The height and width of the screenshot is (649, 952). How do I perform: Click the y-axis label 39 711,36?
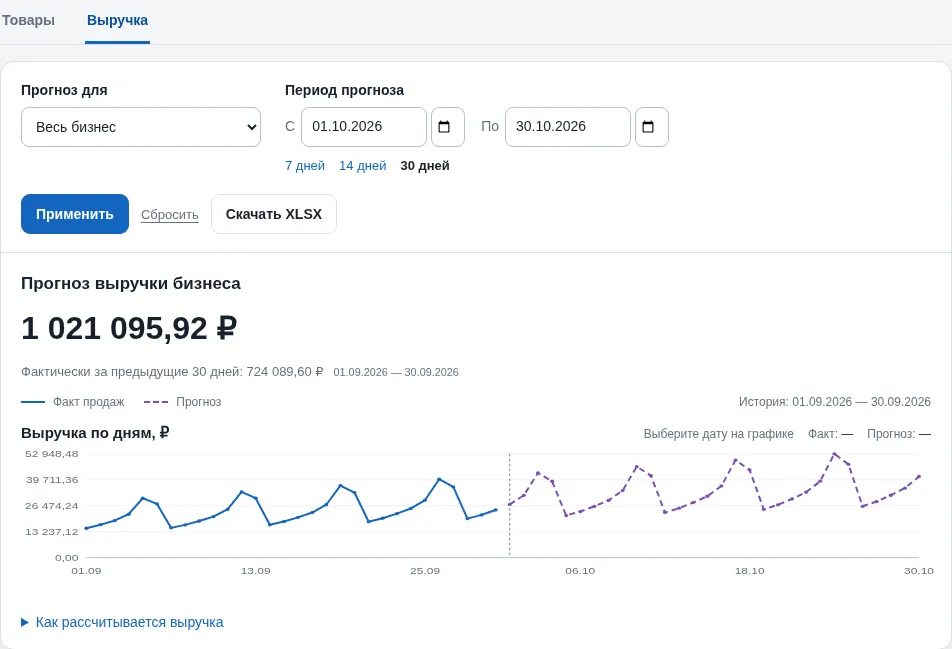(52, 480)
